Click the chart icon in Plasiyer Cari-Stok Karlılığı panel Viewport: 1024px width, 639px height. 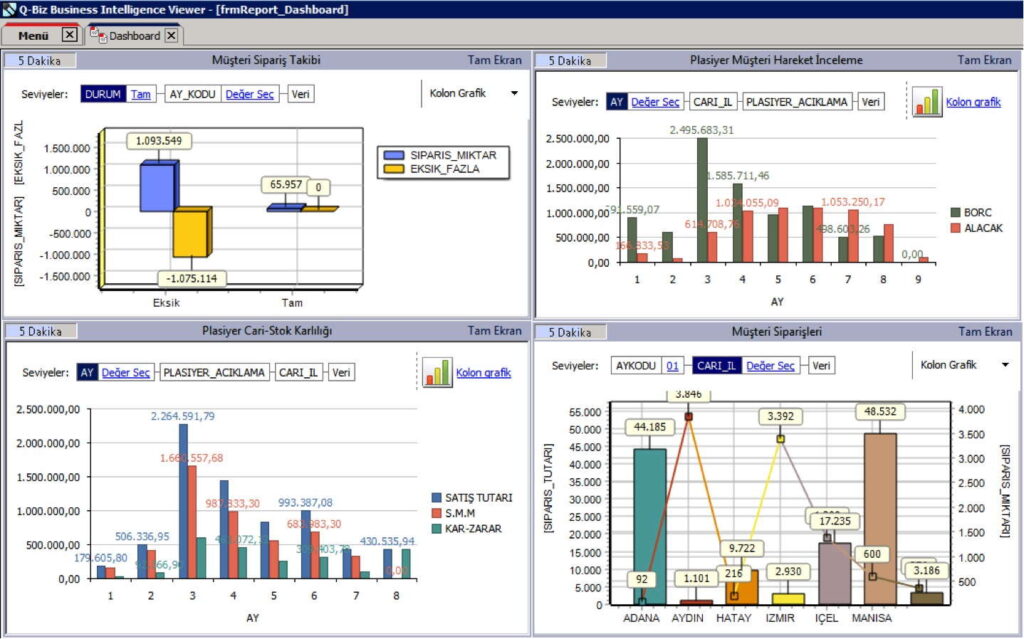coord(437,372)
